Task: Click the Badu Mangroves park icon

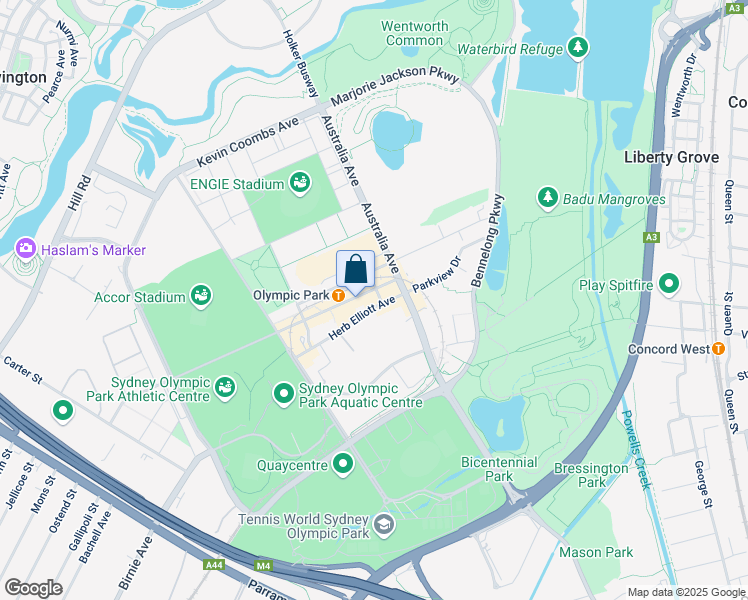Action: point(548,197)
